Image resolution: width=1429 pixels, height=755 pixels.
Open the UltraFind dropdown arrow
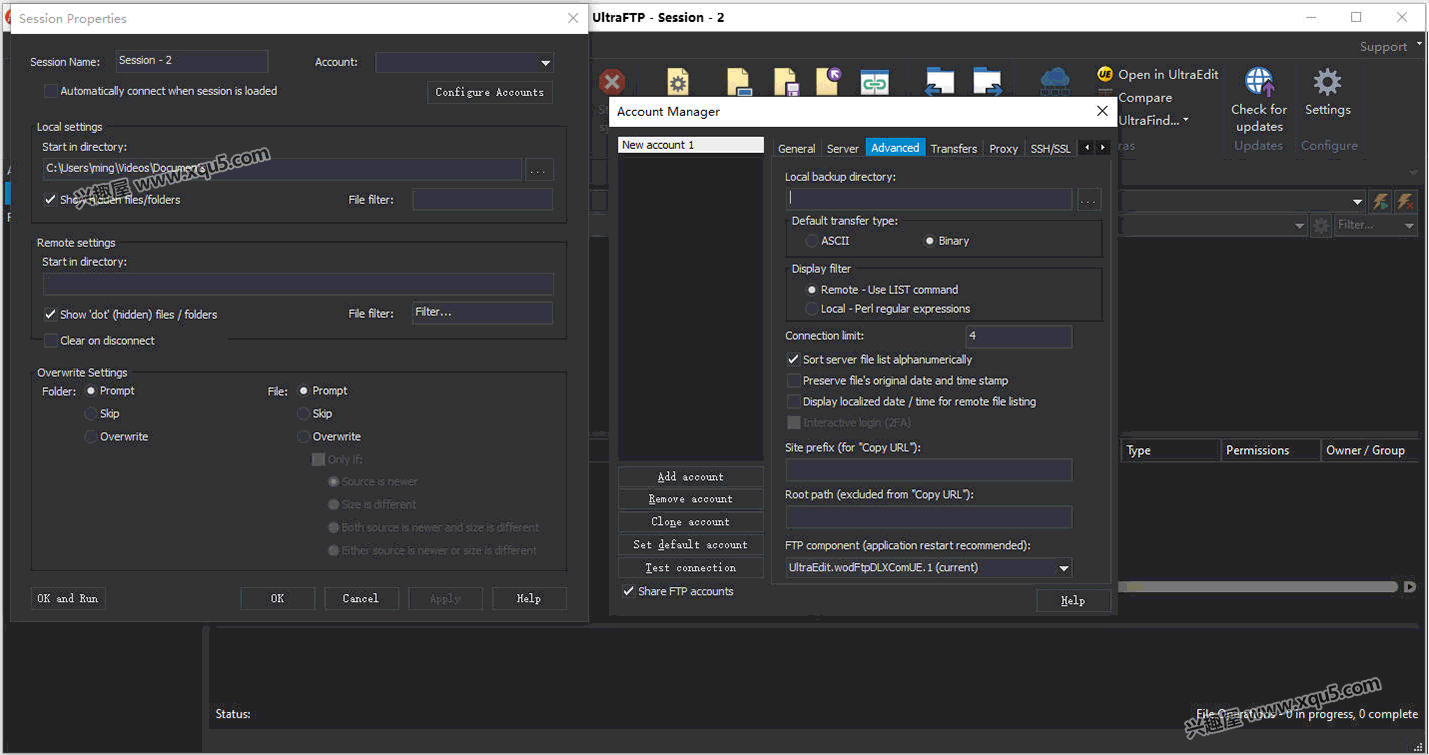point(1186,121)
